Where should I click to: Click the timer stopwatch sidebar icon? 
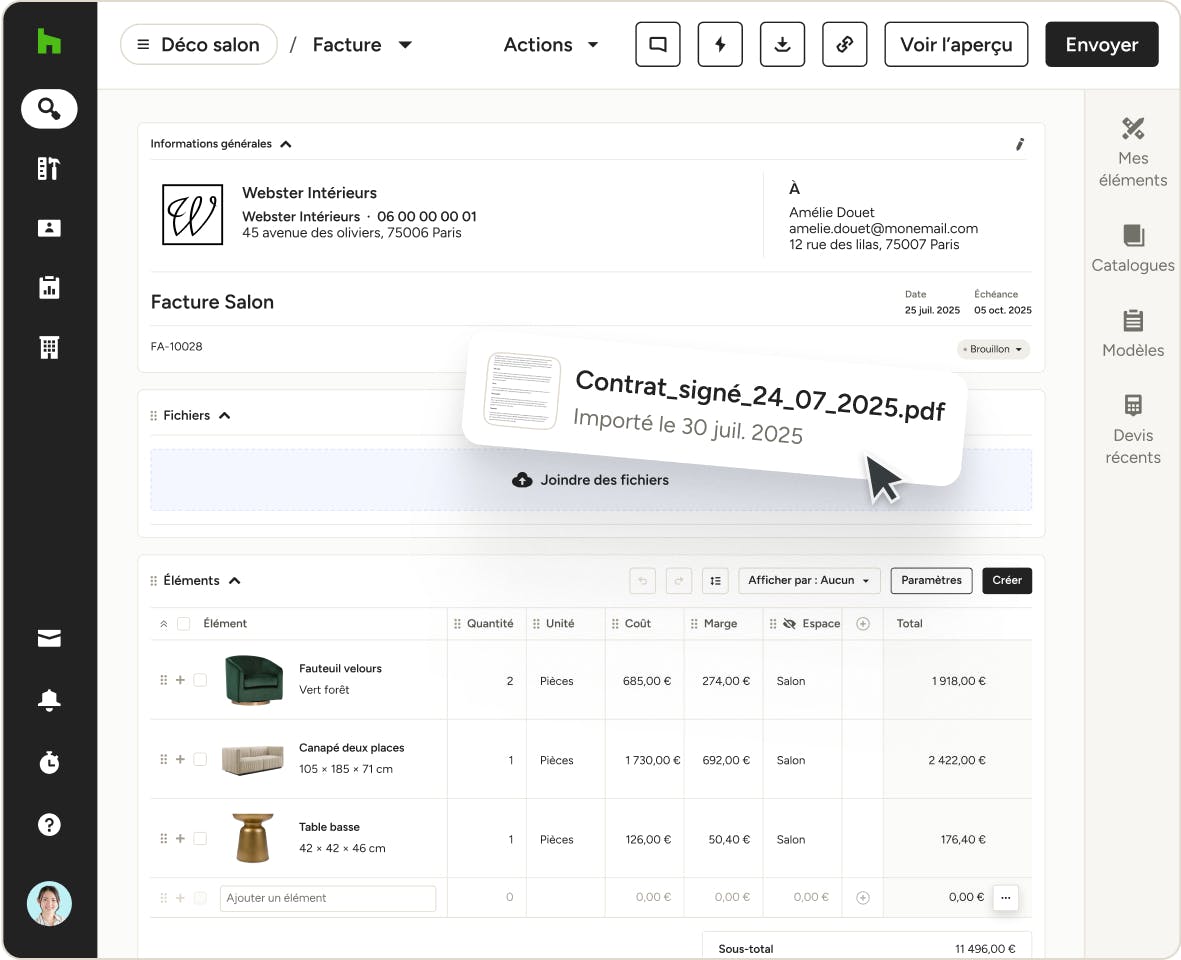(x=49, y=763)
